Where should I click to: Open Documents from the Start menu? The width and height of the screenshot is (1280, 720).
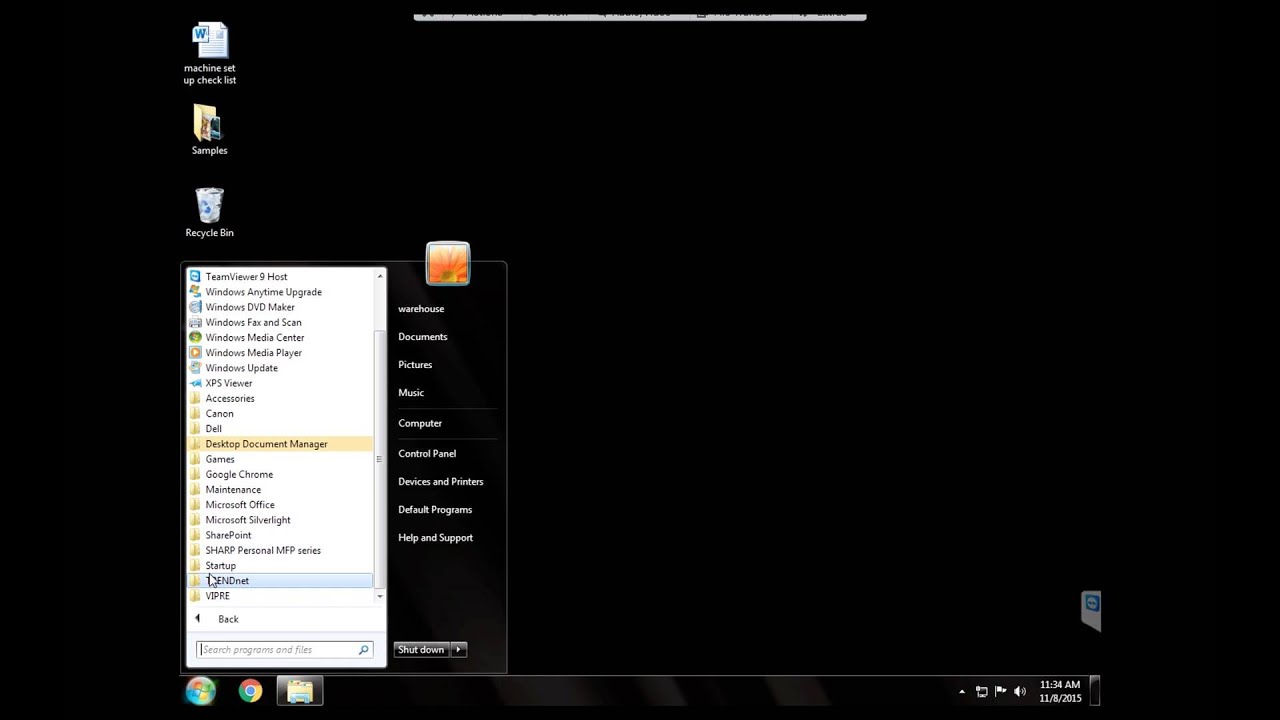(423, 337)
